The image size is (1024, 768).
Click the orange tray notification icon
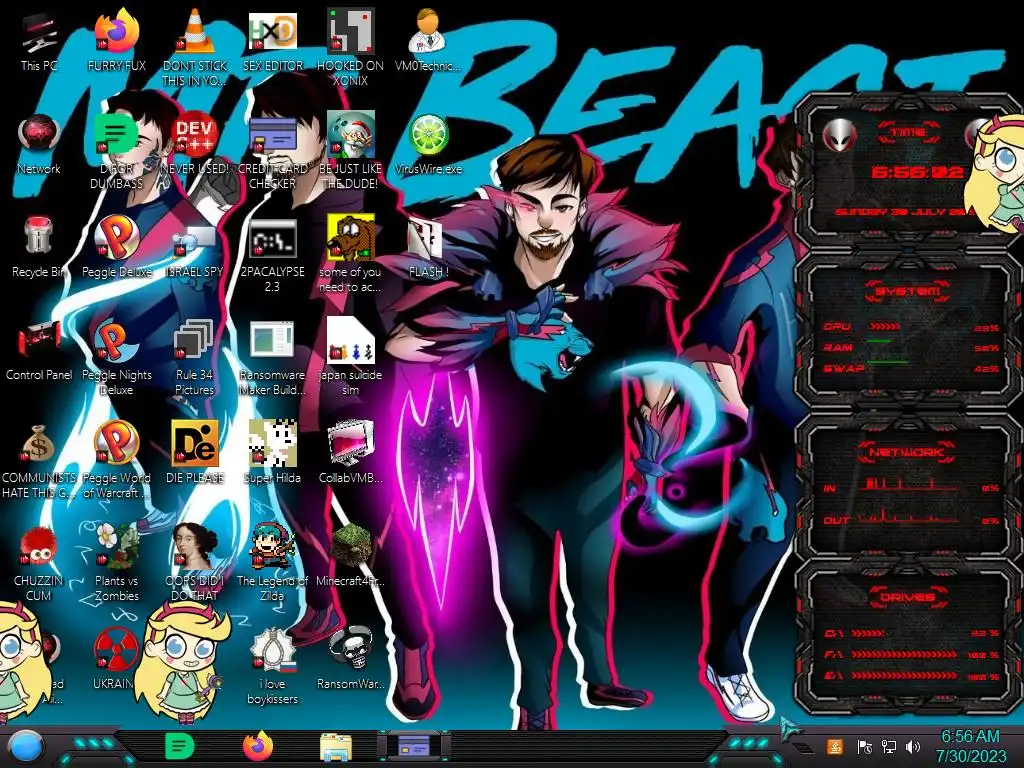(835, 746)
